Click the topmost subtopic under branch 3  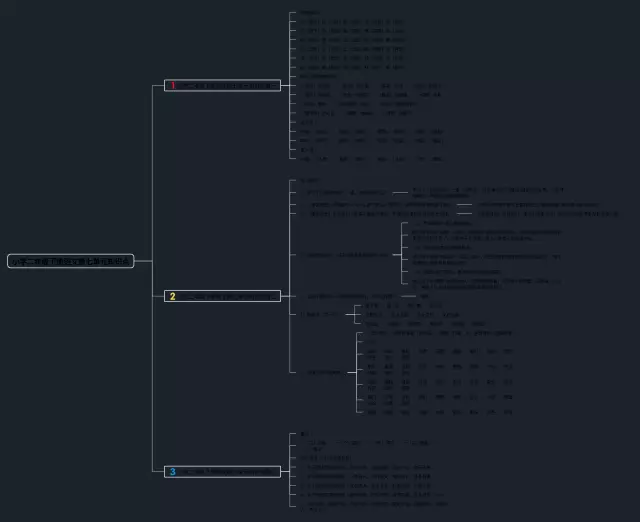point(304,433)
